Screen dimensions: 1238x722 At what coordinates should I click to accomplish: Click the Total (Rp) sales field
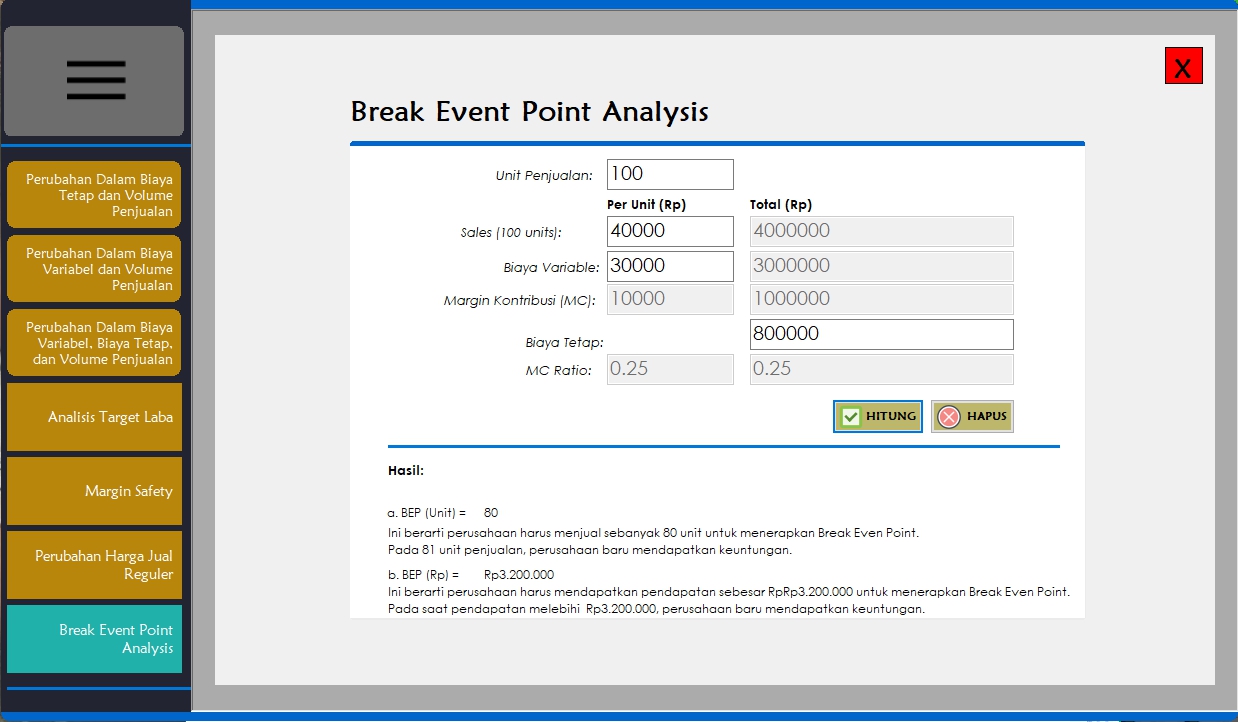[x=880, y=231]
